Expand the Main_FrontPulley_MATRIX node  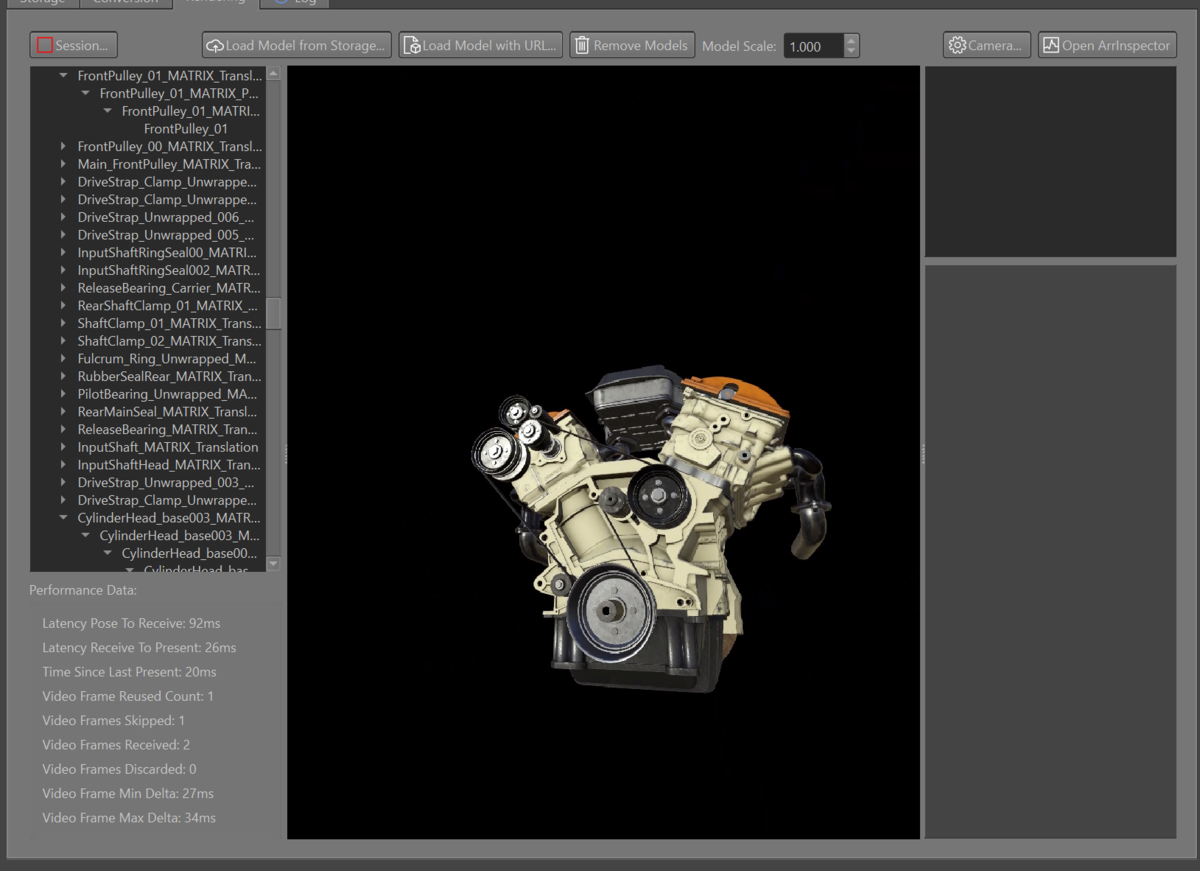[64, 164]
